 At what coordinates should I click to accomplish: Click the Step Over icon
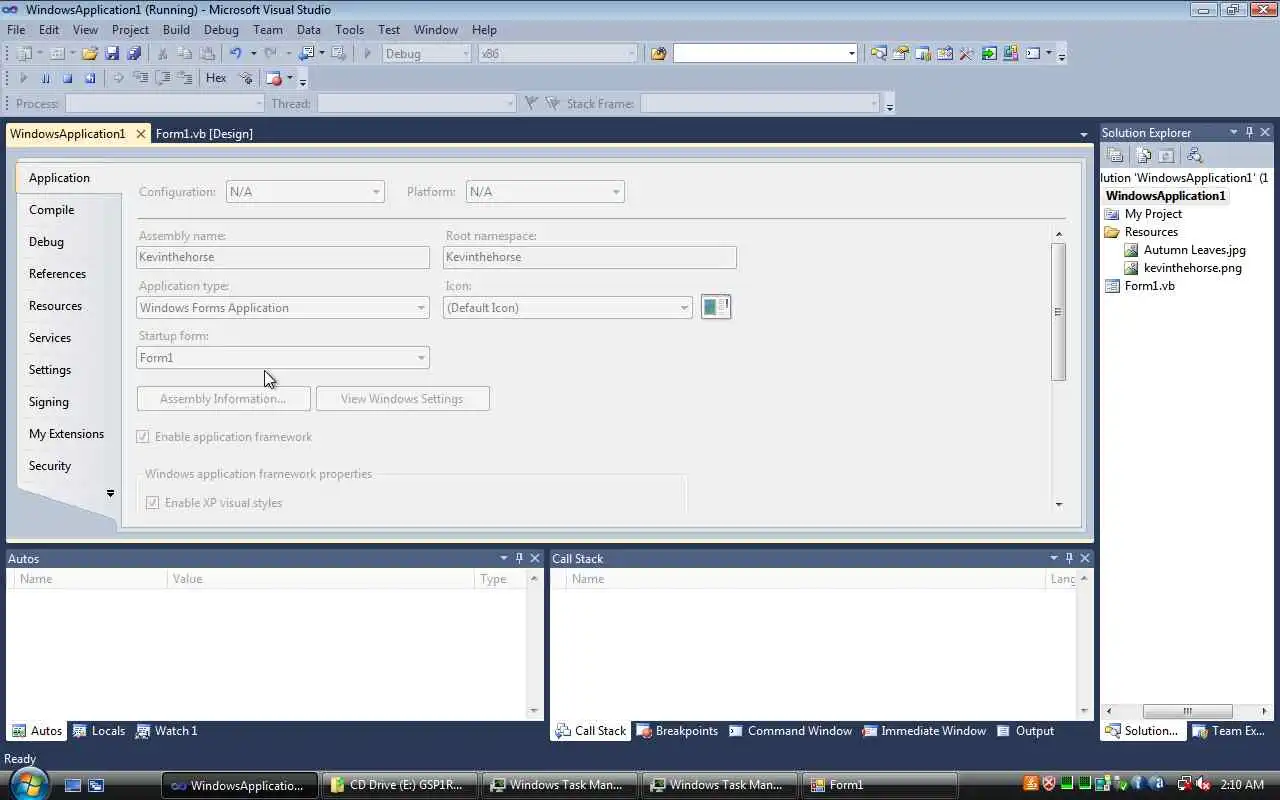pos(162,78)
